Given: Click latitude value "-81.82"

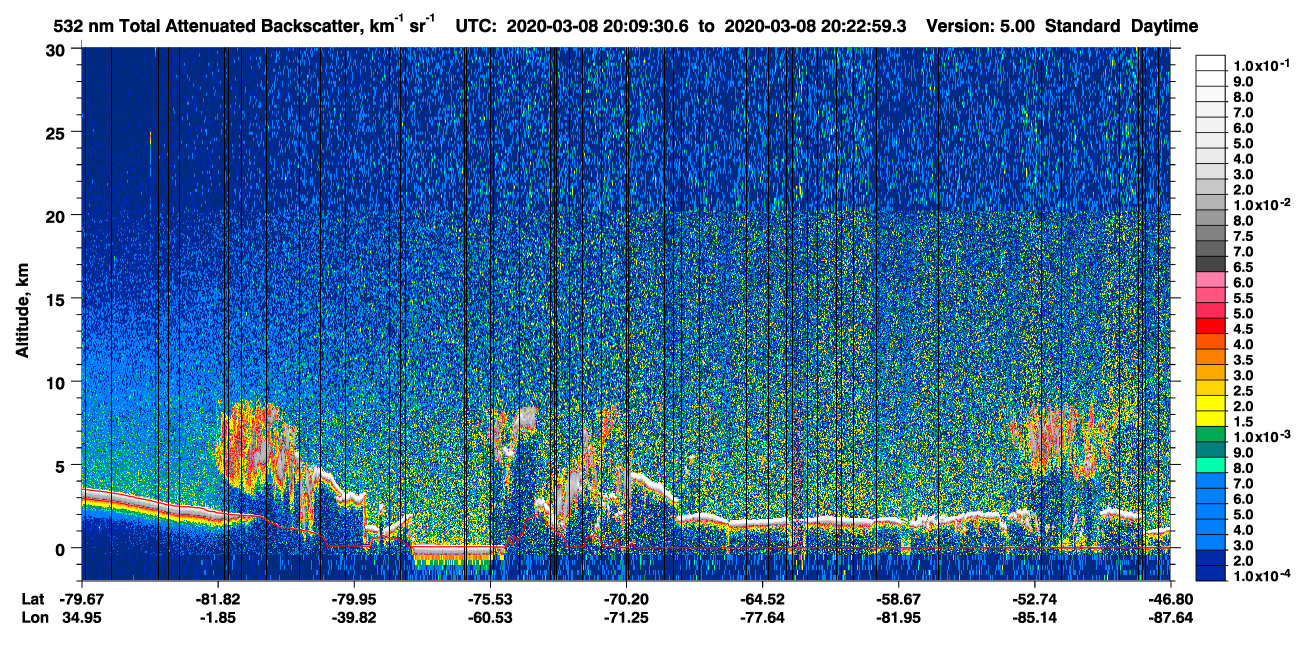Looking at the screenshot, I should (x=217, y=598).
